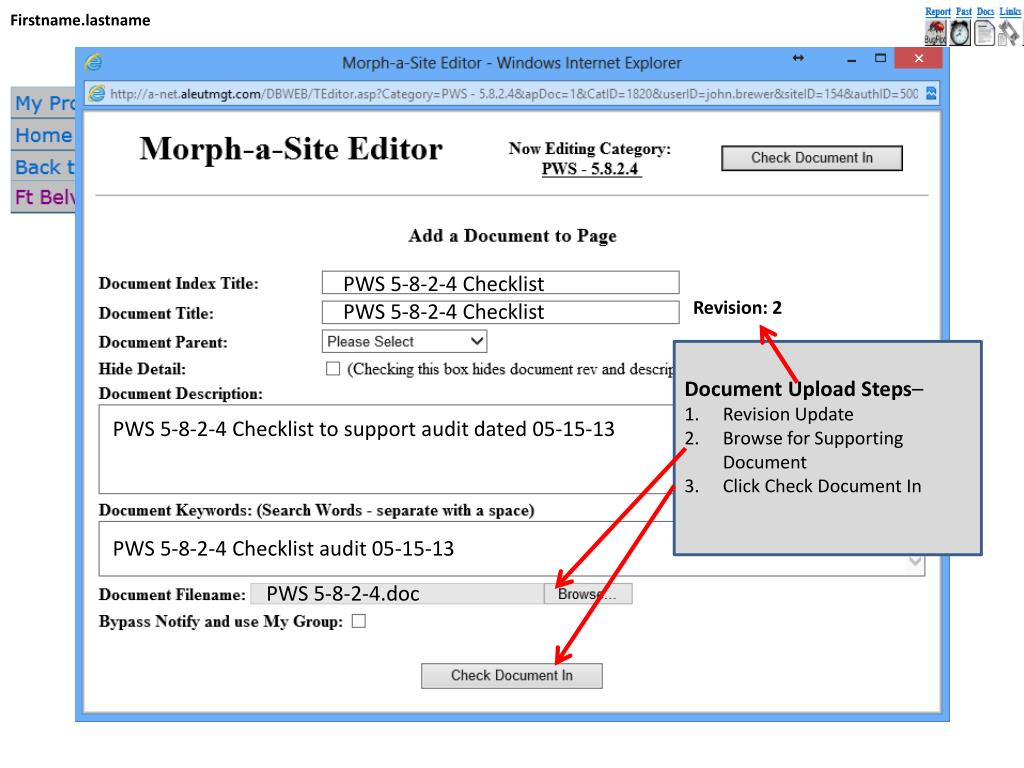Open the Docs link at top right

985,11
